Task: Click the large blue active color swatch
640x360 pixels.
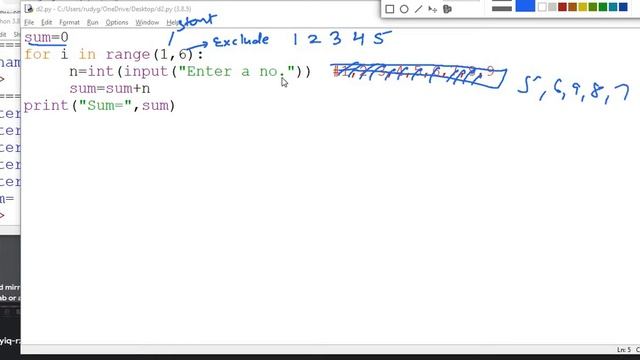Action: click(x=525, y=6)
